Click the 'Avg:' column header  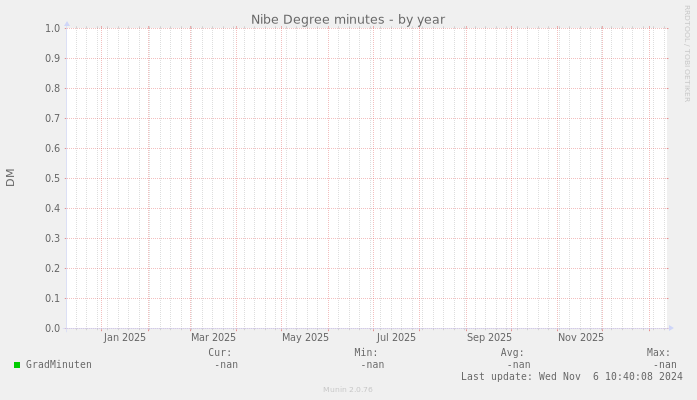pyautogui.click(x=513, y=352)
